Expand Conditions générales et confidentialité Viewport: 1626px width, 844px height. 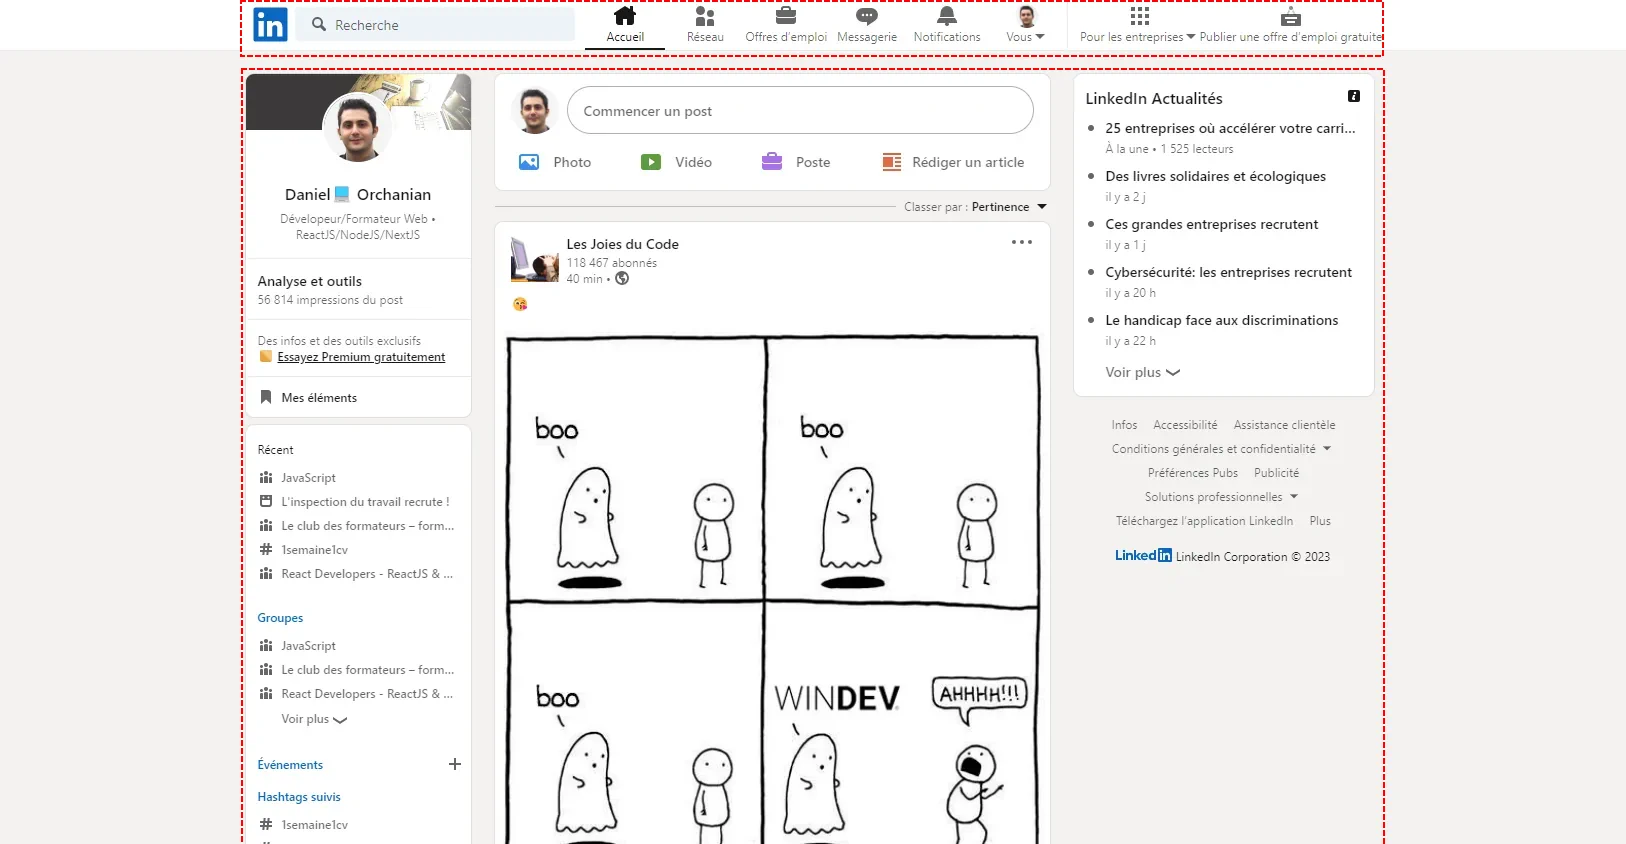[1221, 449]
